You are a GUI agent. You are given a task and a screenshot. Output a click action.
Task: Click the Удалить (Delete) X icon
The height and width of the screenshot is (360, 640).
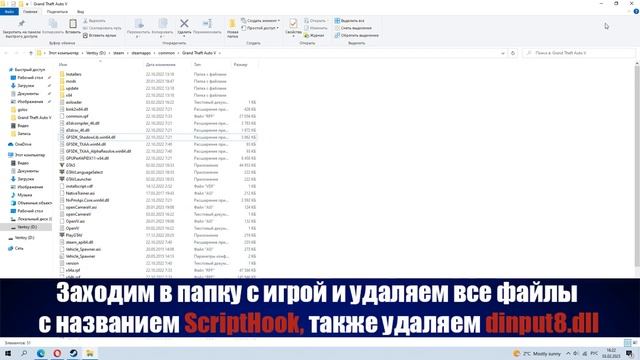click(184, 24)
